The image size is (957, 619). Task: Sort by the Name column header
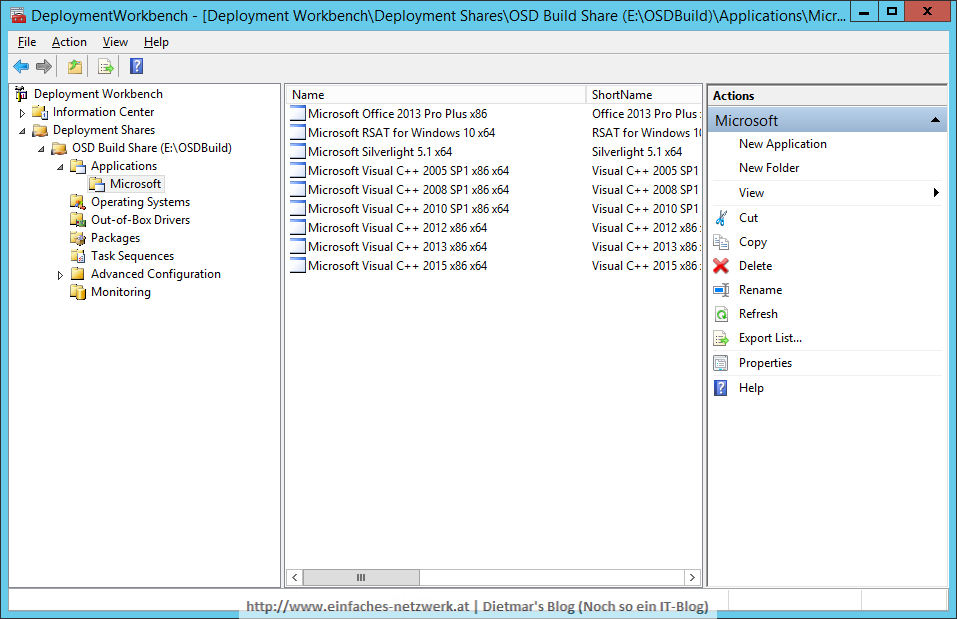pos(436,95)
